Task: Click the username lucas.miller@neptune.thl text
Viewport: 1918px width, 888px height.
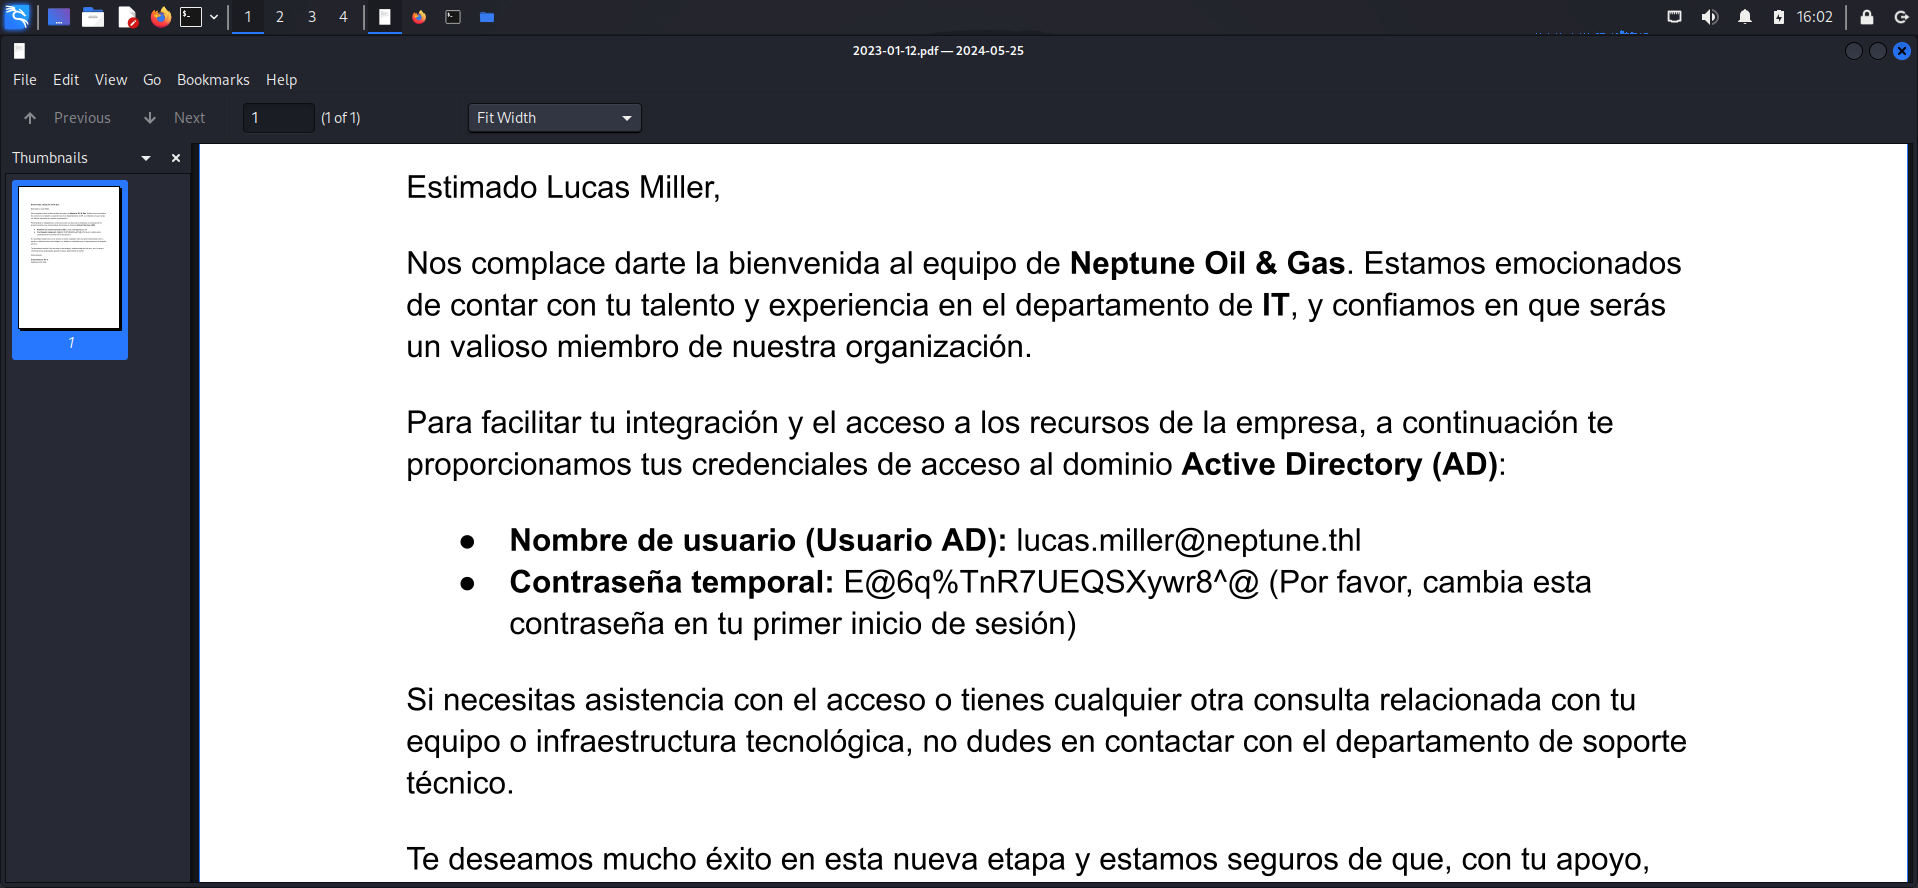Action: click(1188, 540)
